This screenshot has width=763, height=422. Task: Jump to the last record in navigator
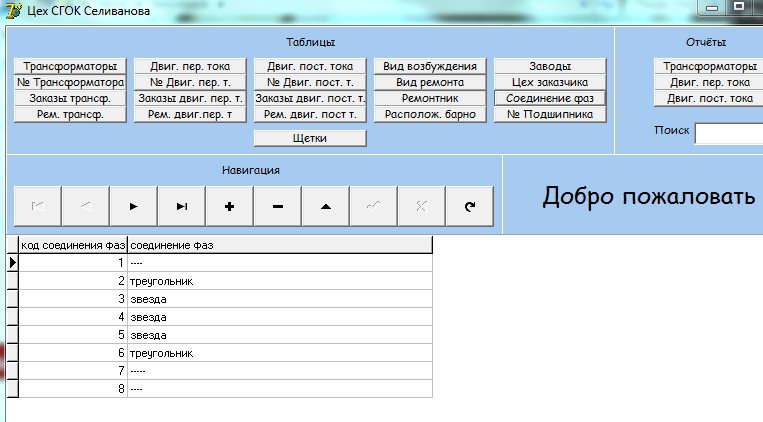[182, 206]
